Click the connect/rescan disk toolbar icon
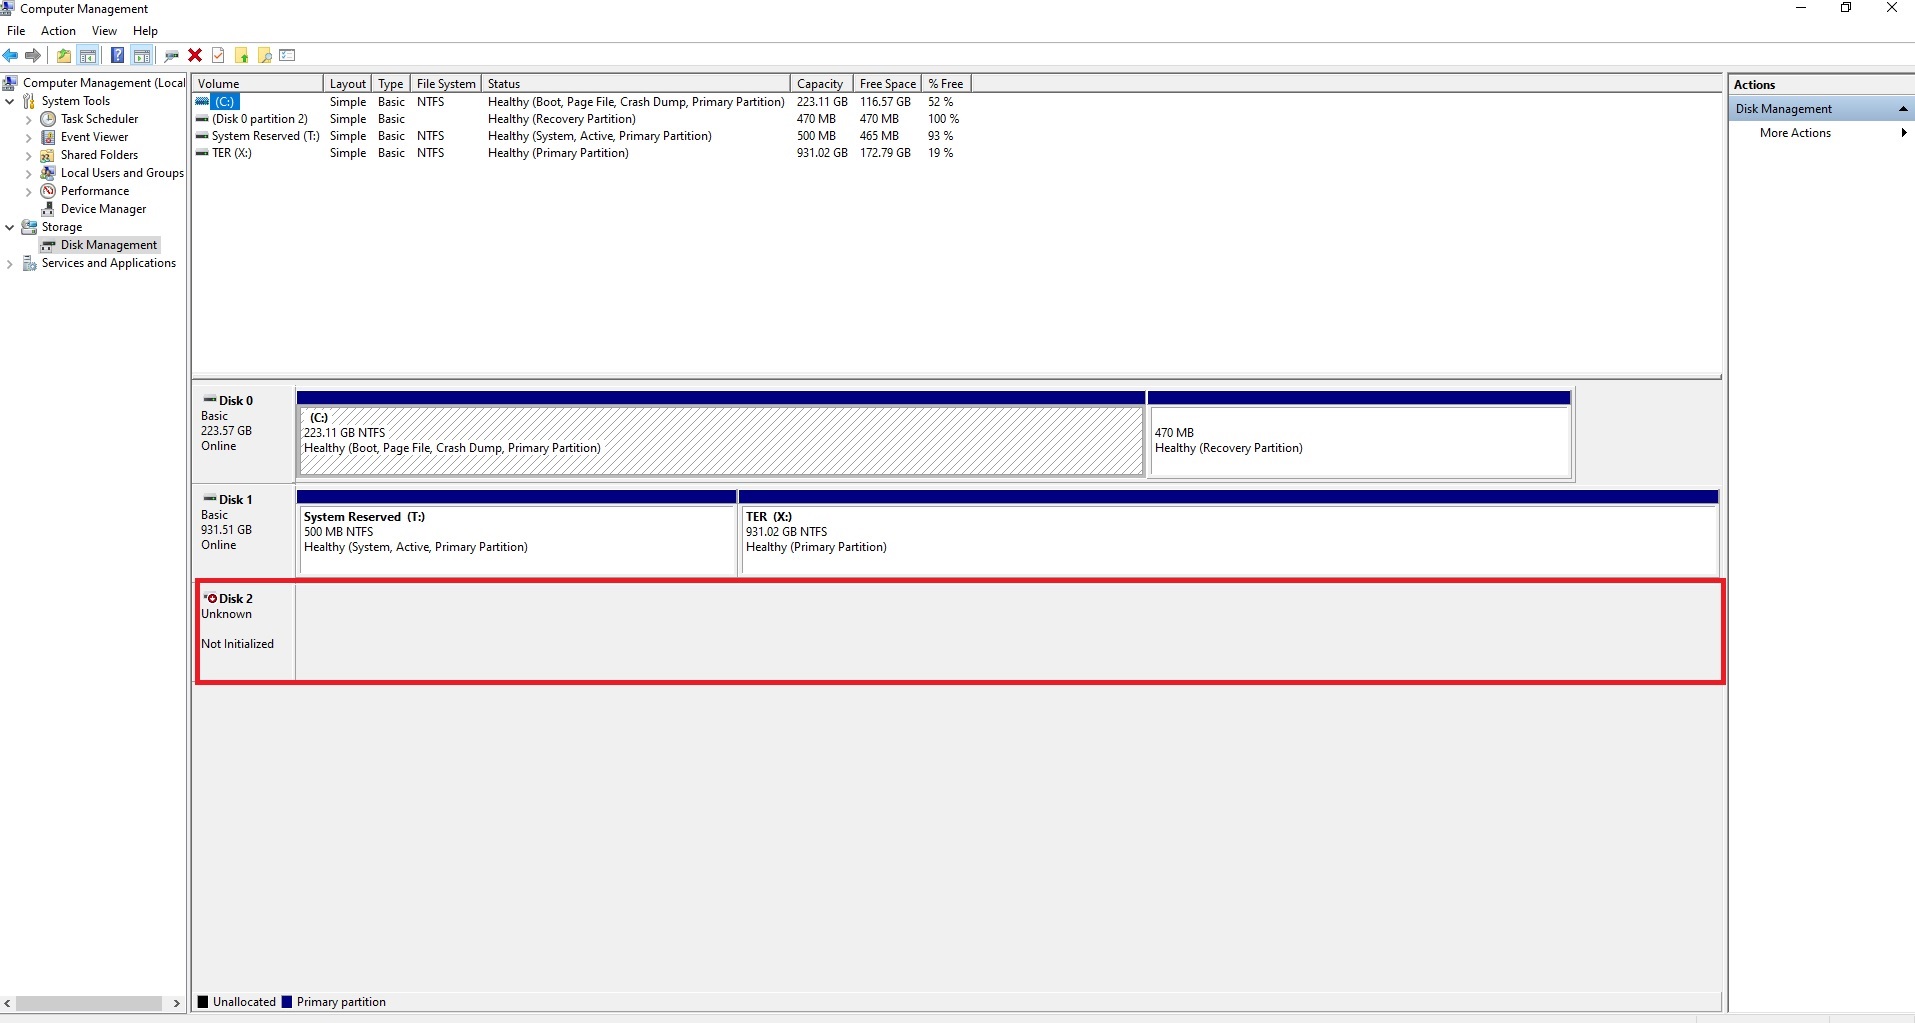This screenshot has height=1023, width=1915. point(171,56)
